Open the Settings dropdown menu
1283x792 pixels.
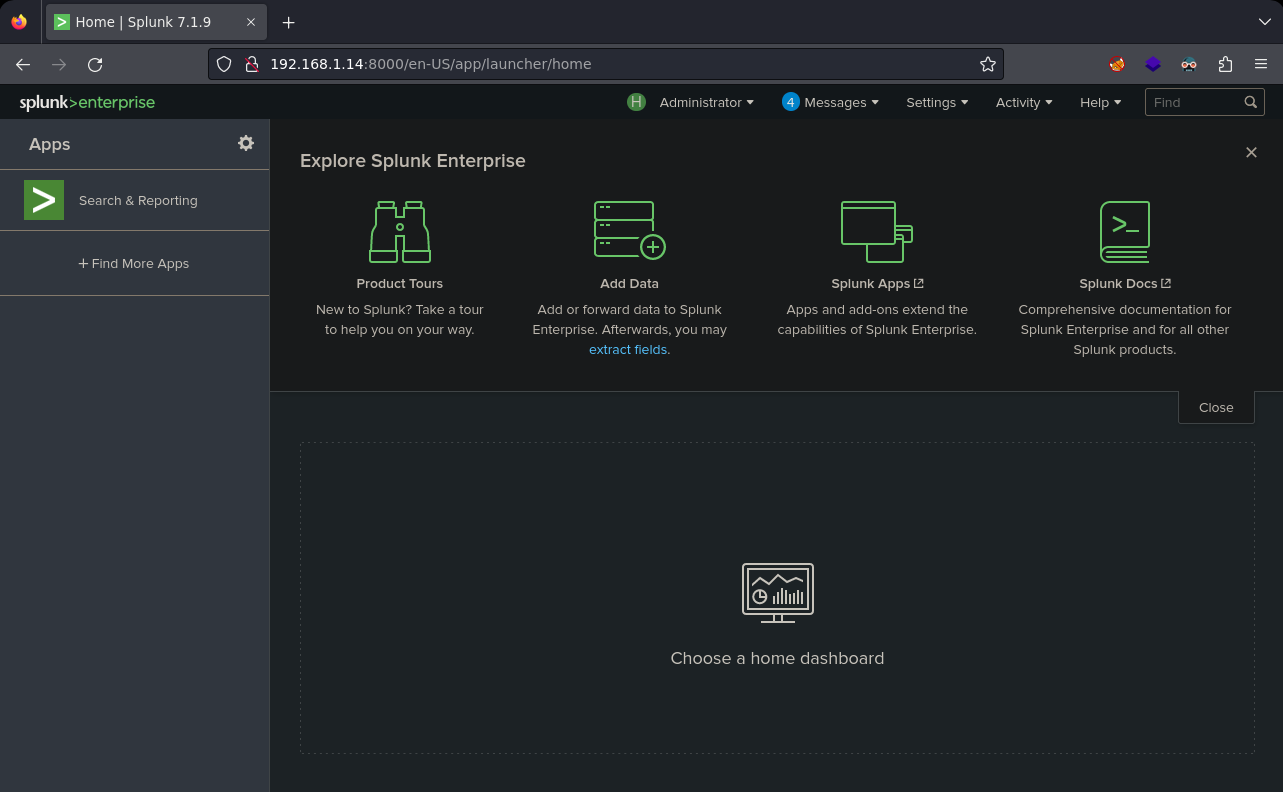(x=937, y=102)
